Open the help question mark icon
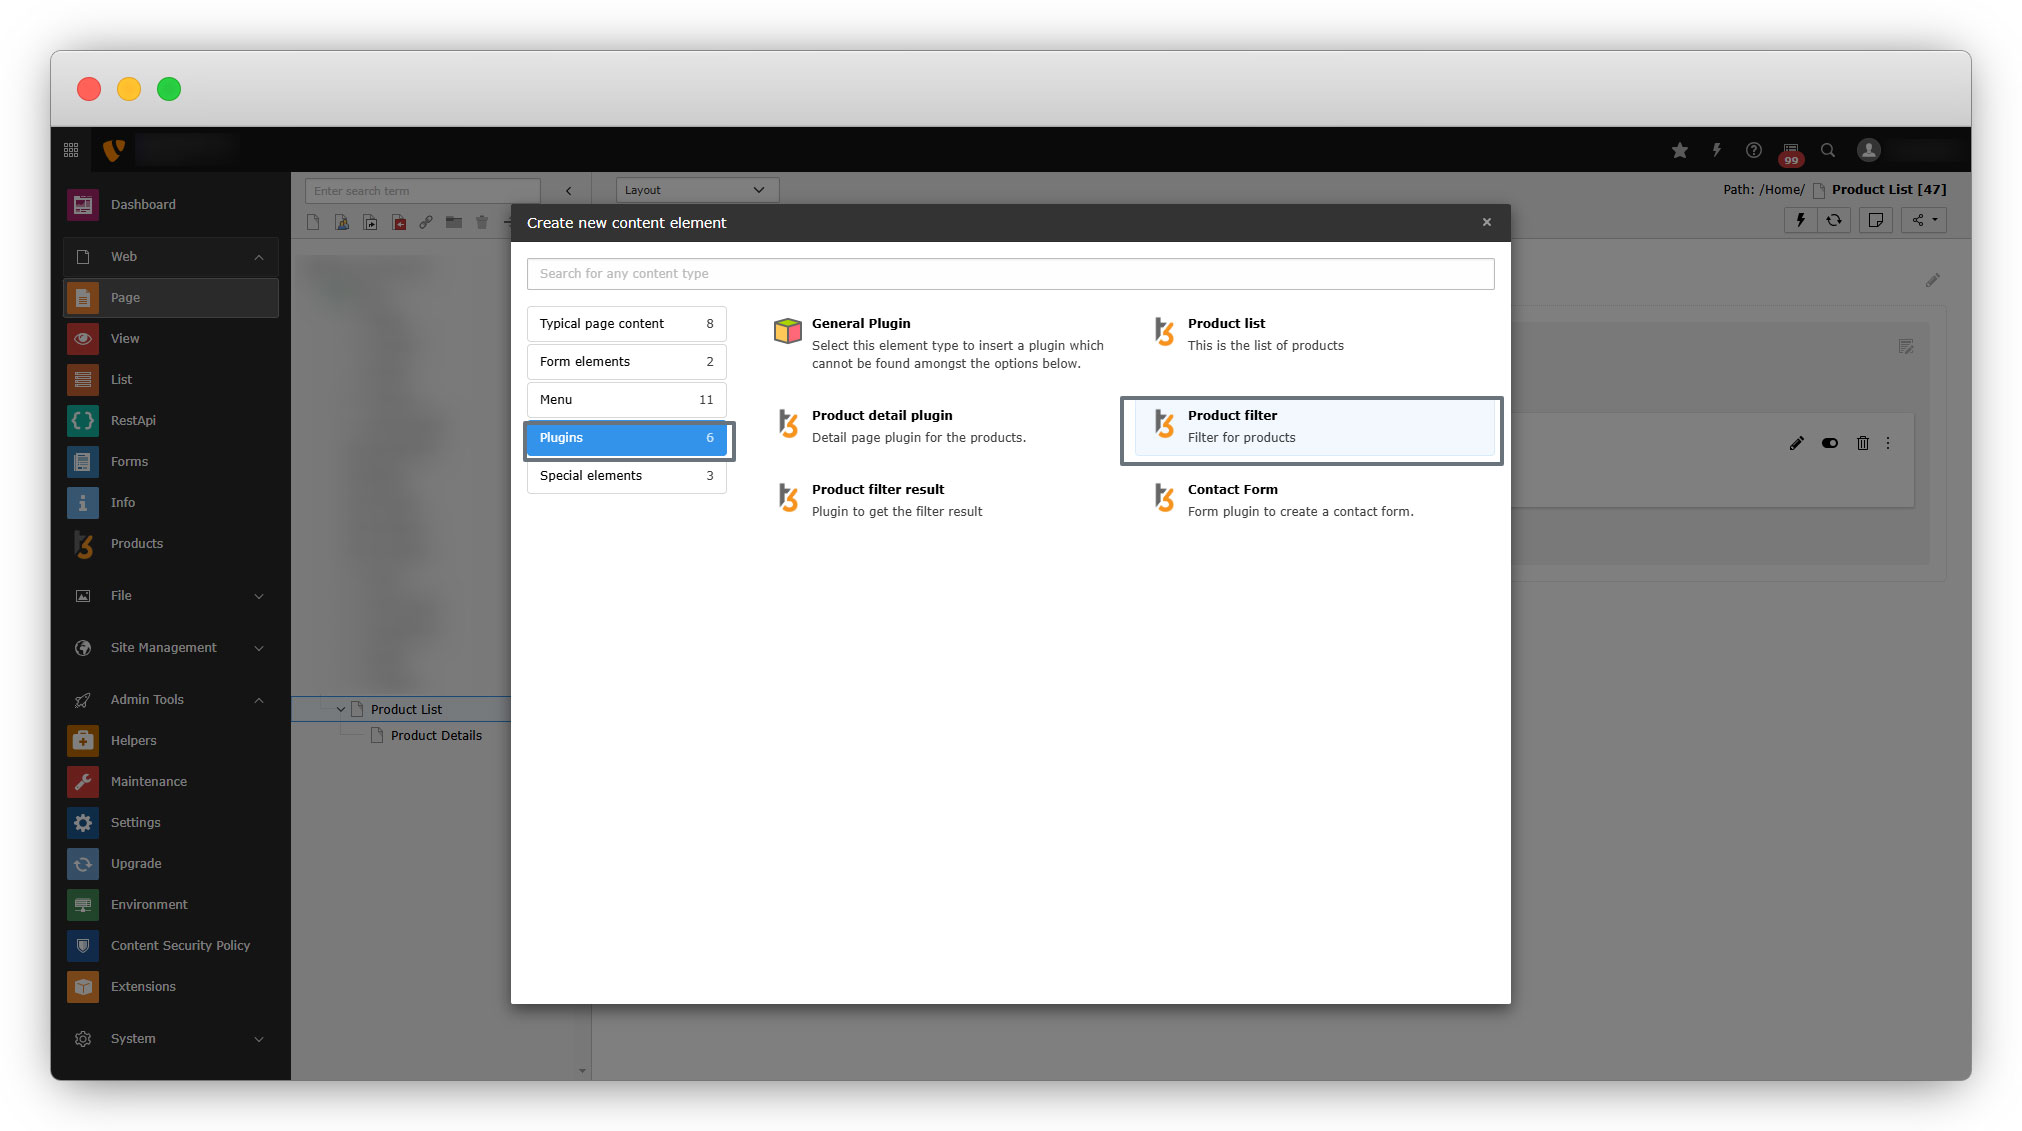This screenshot has height=1131, width=2022. click(1753, 150)
